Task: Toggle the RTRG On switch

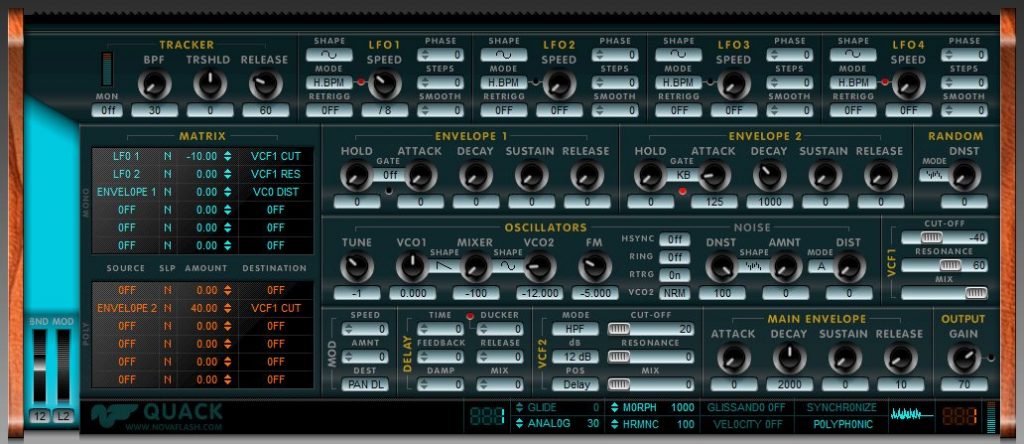Action: tap(675, 275)
